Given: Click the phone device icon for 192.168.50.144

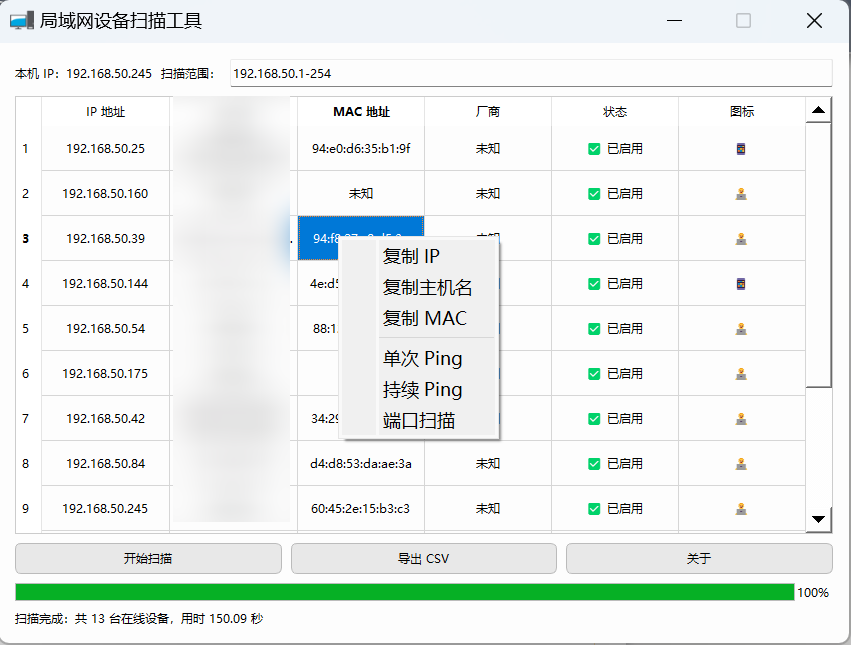Looking at the screenshot, I should tap(741, 284).
